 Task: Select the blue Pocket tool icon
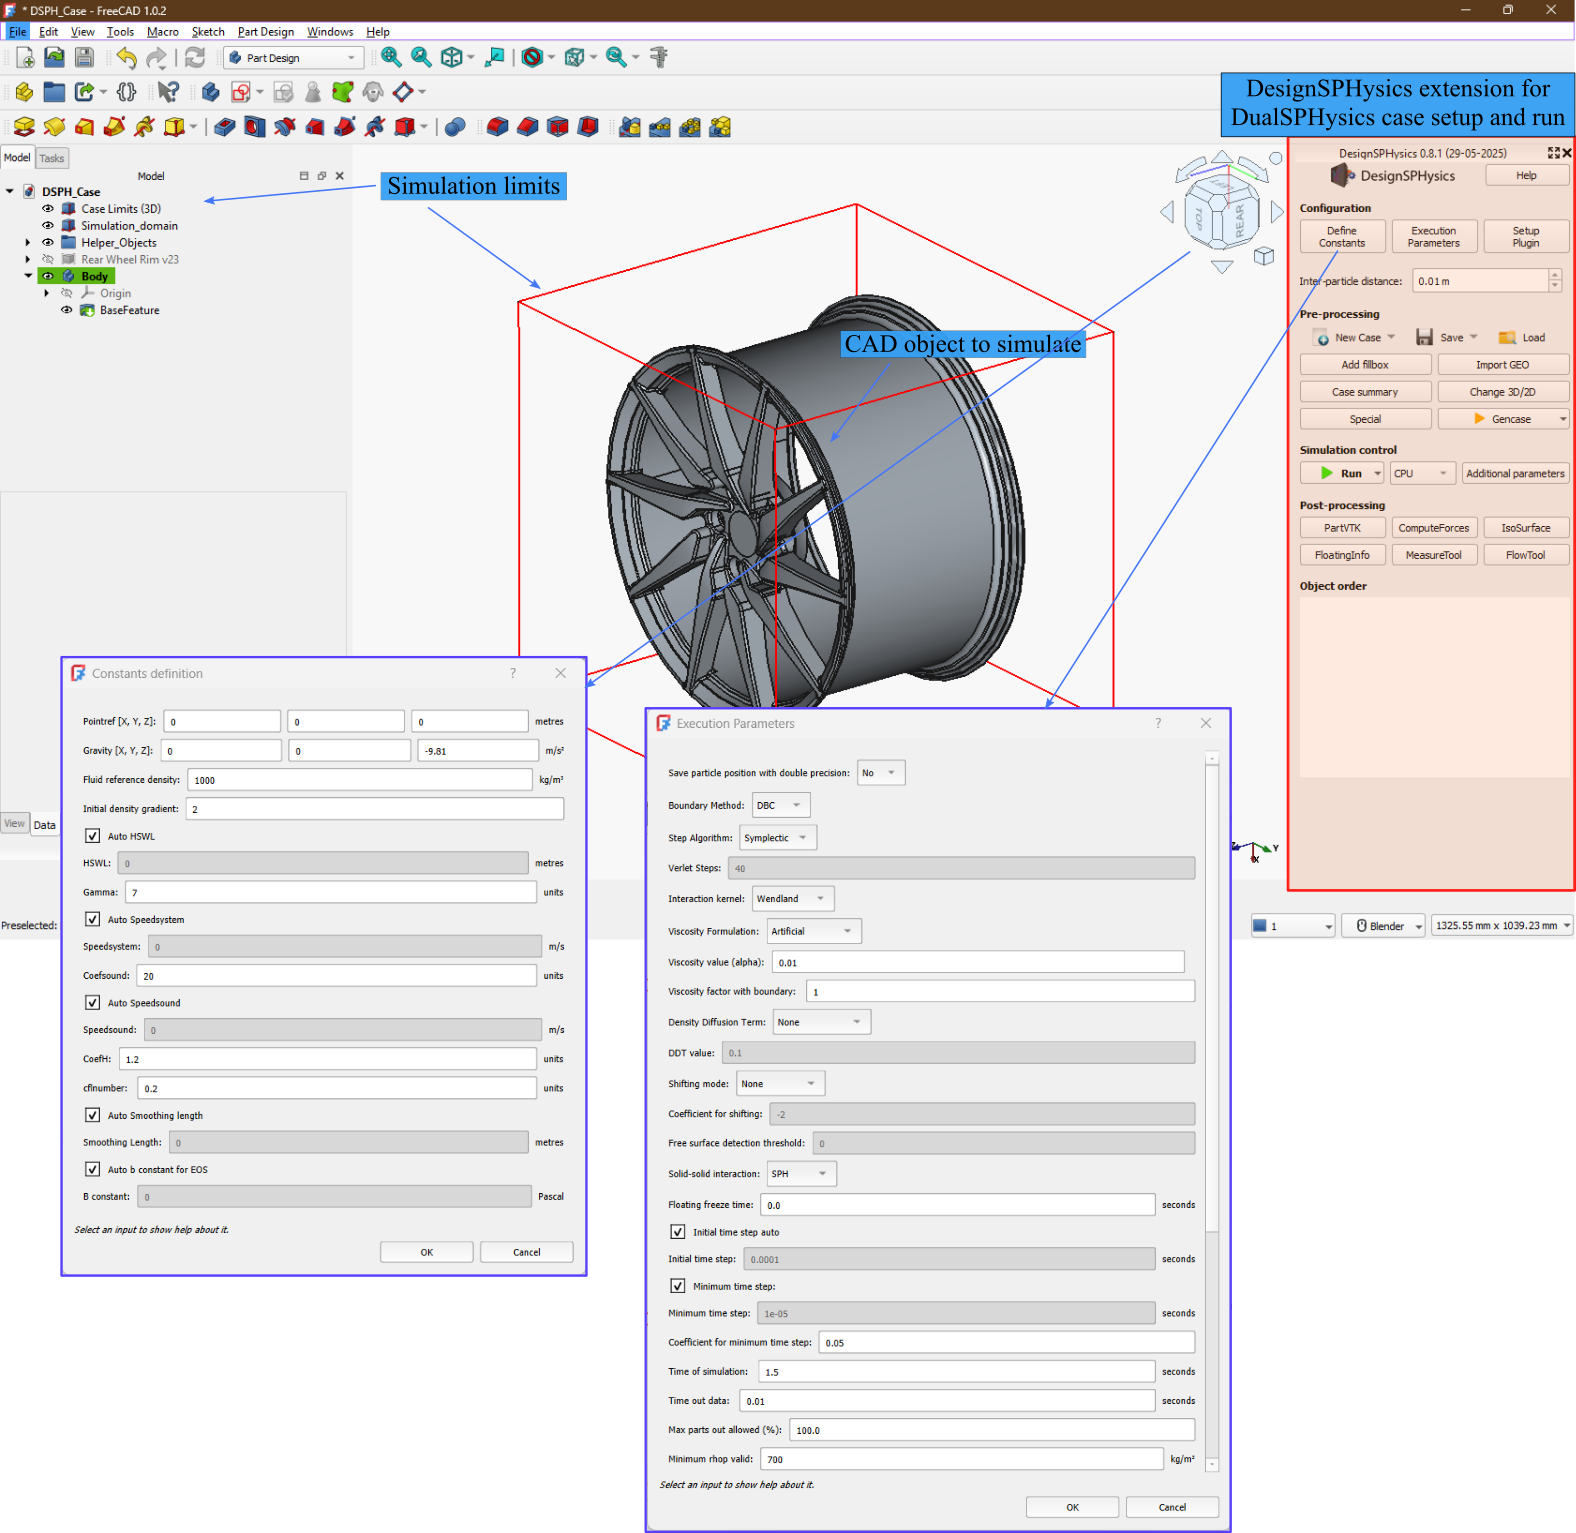tap(225, 127)
